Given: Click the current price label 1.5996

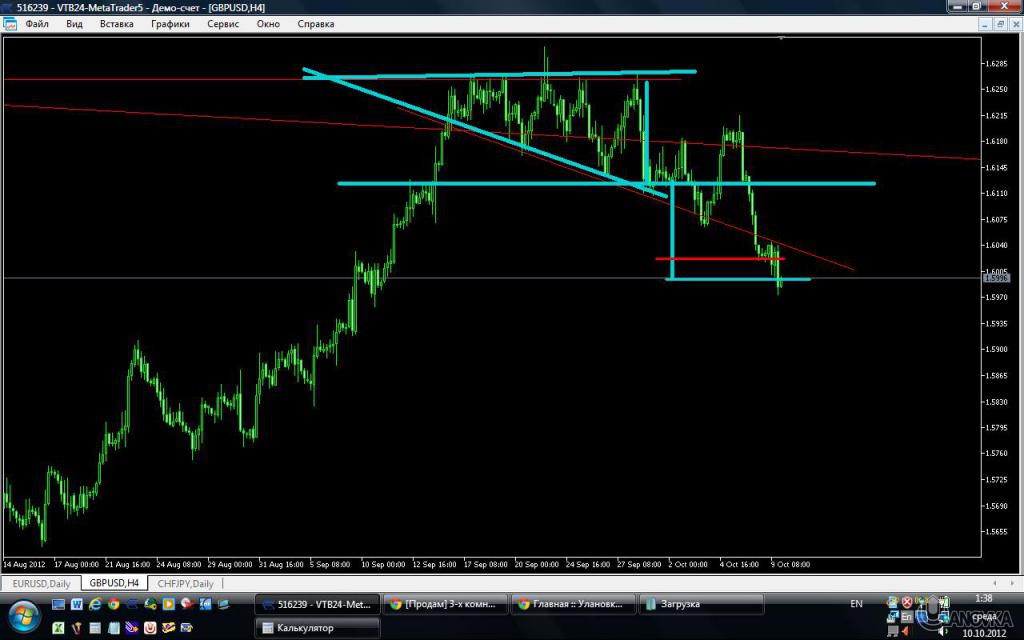Looking at the screenshot, I should (x=997, y=278).
